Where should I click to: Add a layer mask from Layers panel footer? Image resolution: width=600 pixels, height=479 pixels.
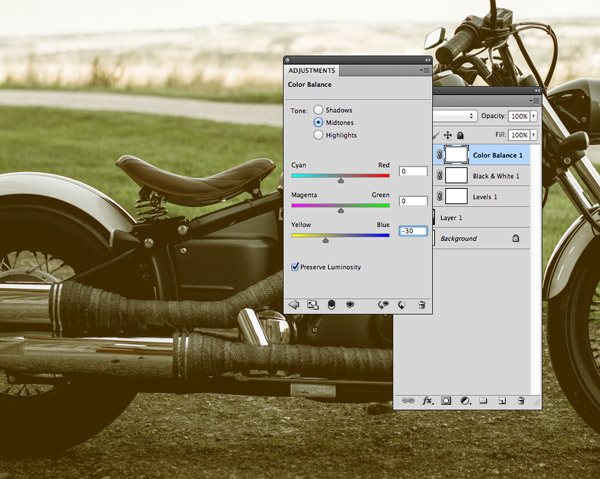coord(447,400)
